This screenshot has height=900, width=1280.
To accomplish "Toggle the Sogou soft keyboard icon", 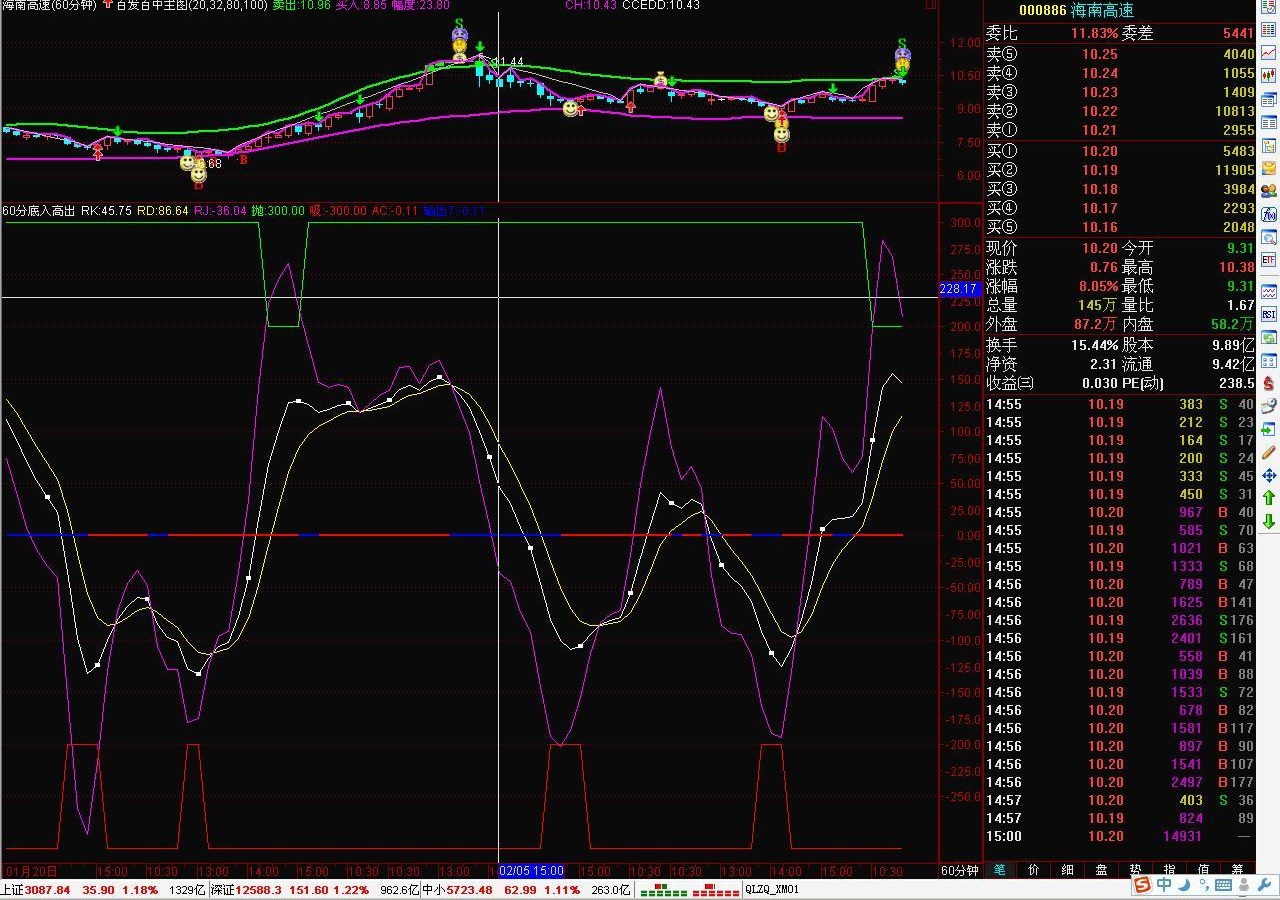I will coord(1223,884).
